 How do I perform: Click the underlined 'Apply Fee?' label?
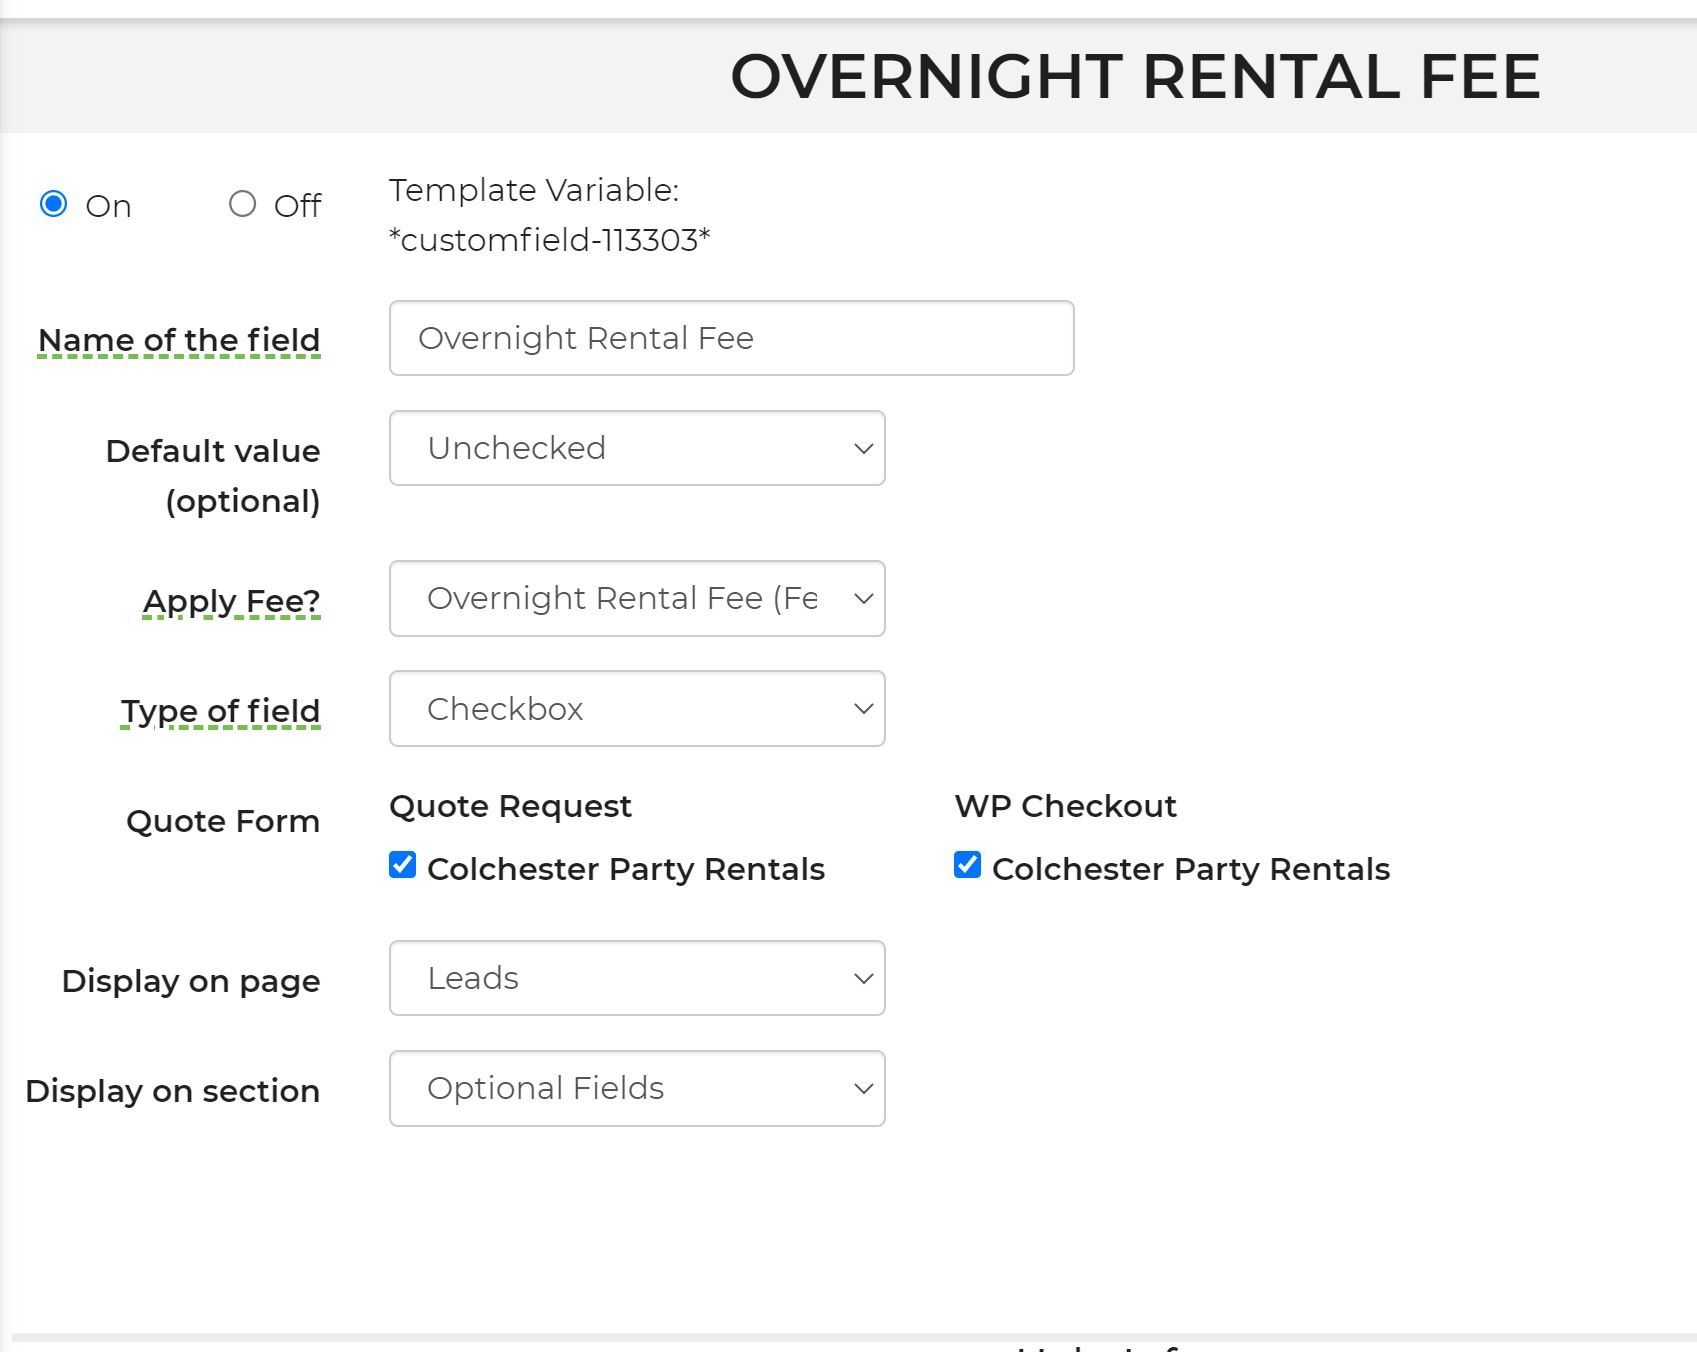pos(231,601)
